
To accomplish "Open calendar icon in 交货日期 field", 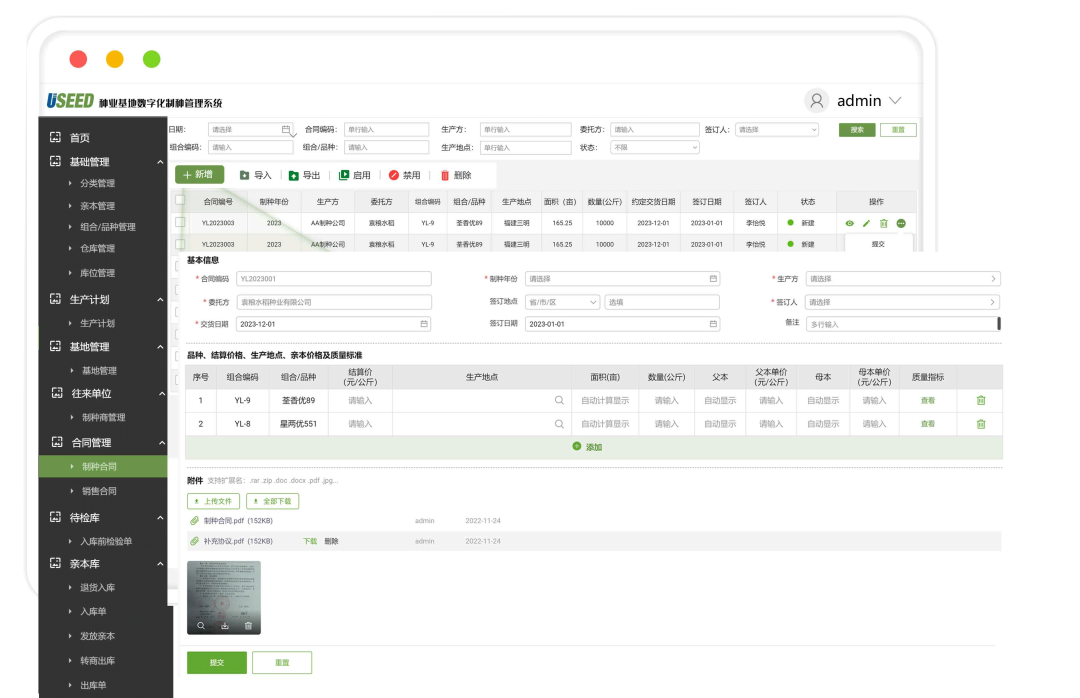I will tap(424, 324).
